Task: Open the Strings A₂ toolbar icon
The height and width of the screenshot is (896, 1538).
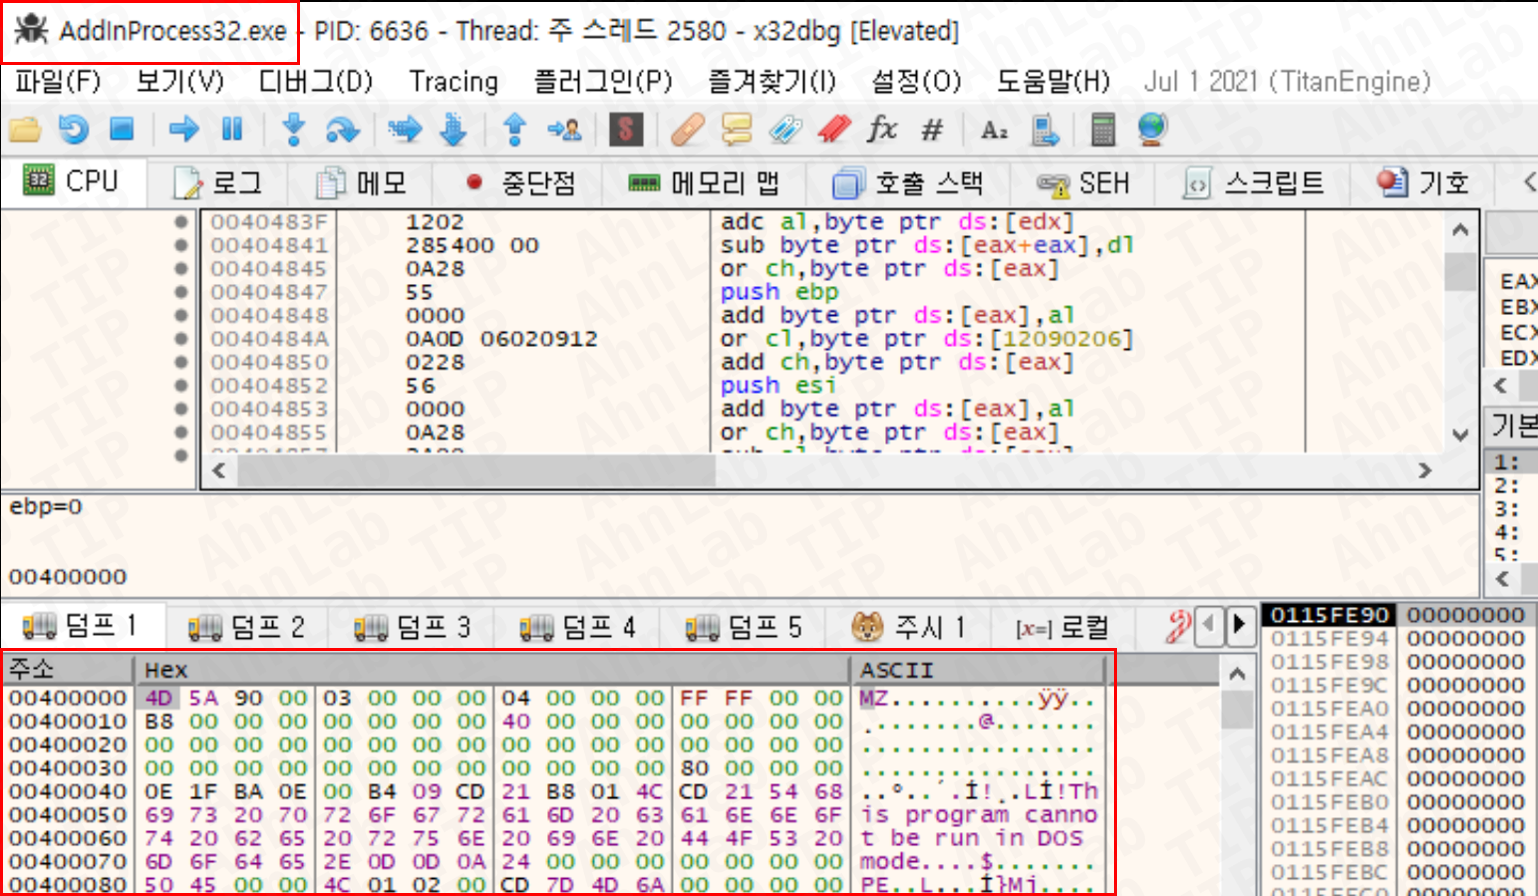Action: tap(994, 129)
